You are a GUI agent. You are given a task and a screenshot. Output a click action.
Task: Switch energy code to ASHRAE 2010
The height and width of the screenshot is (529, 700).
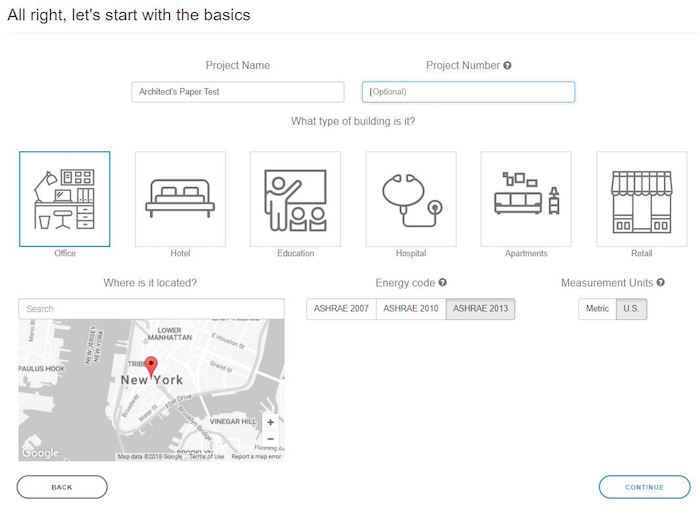[411, 308]
